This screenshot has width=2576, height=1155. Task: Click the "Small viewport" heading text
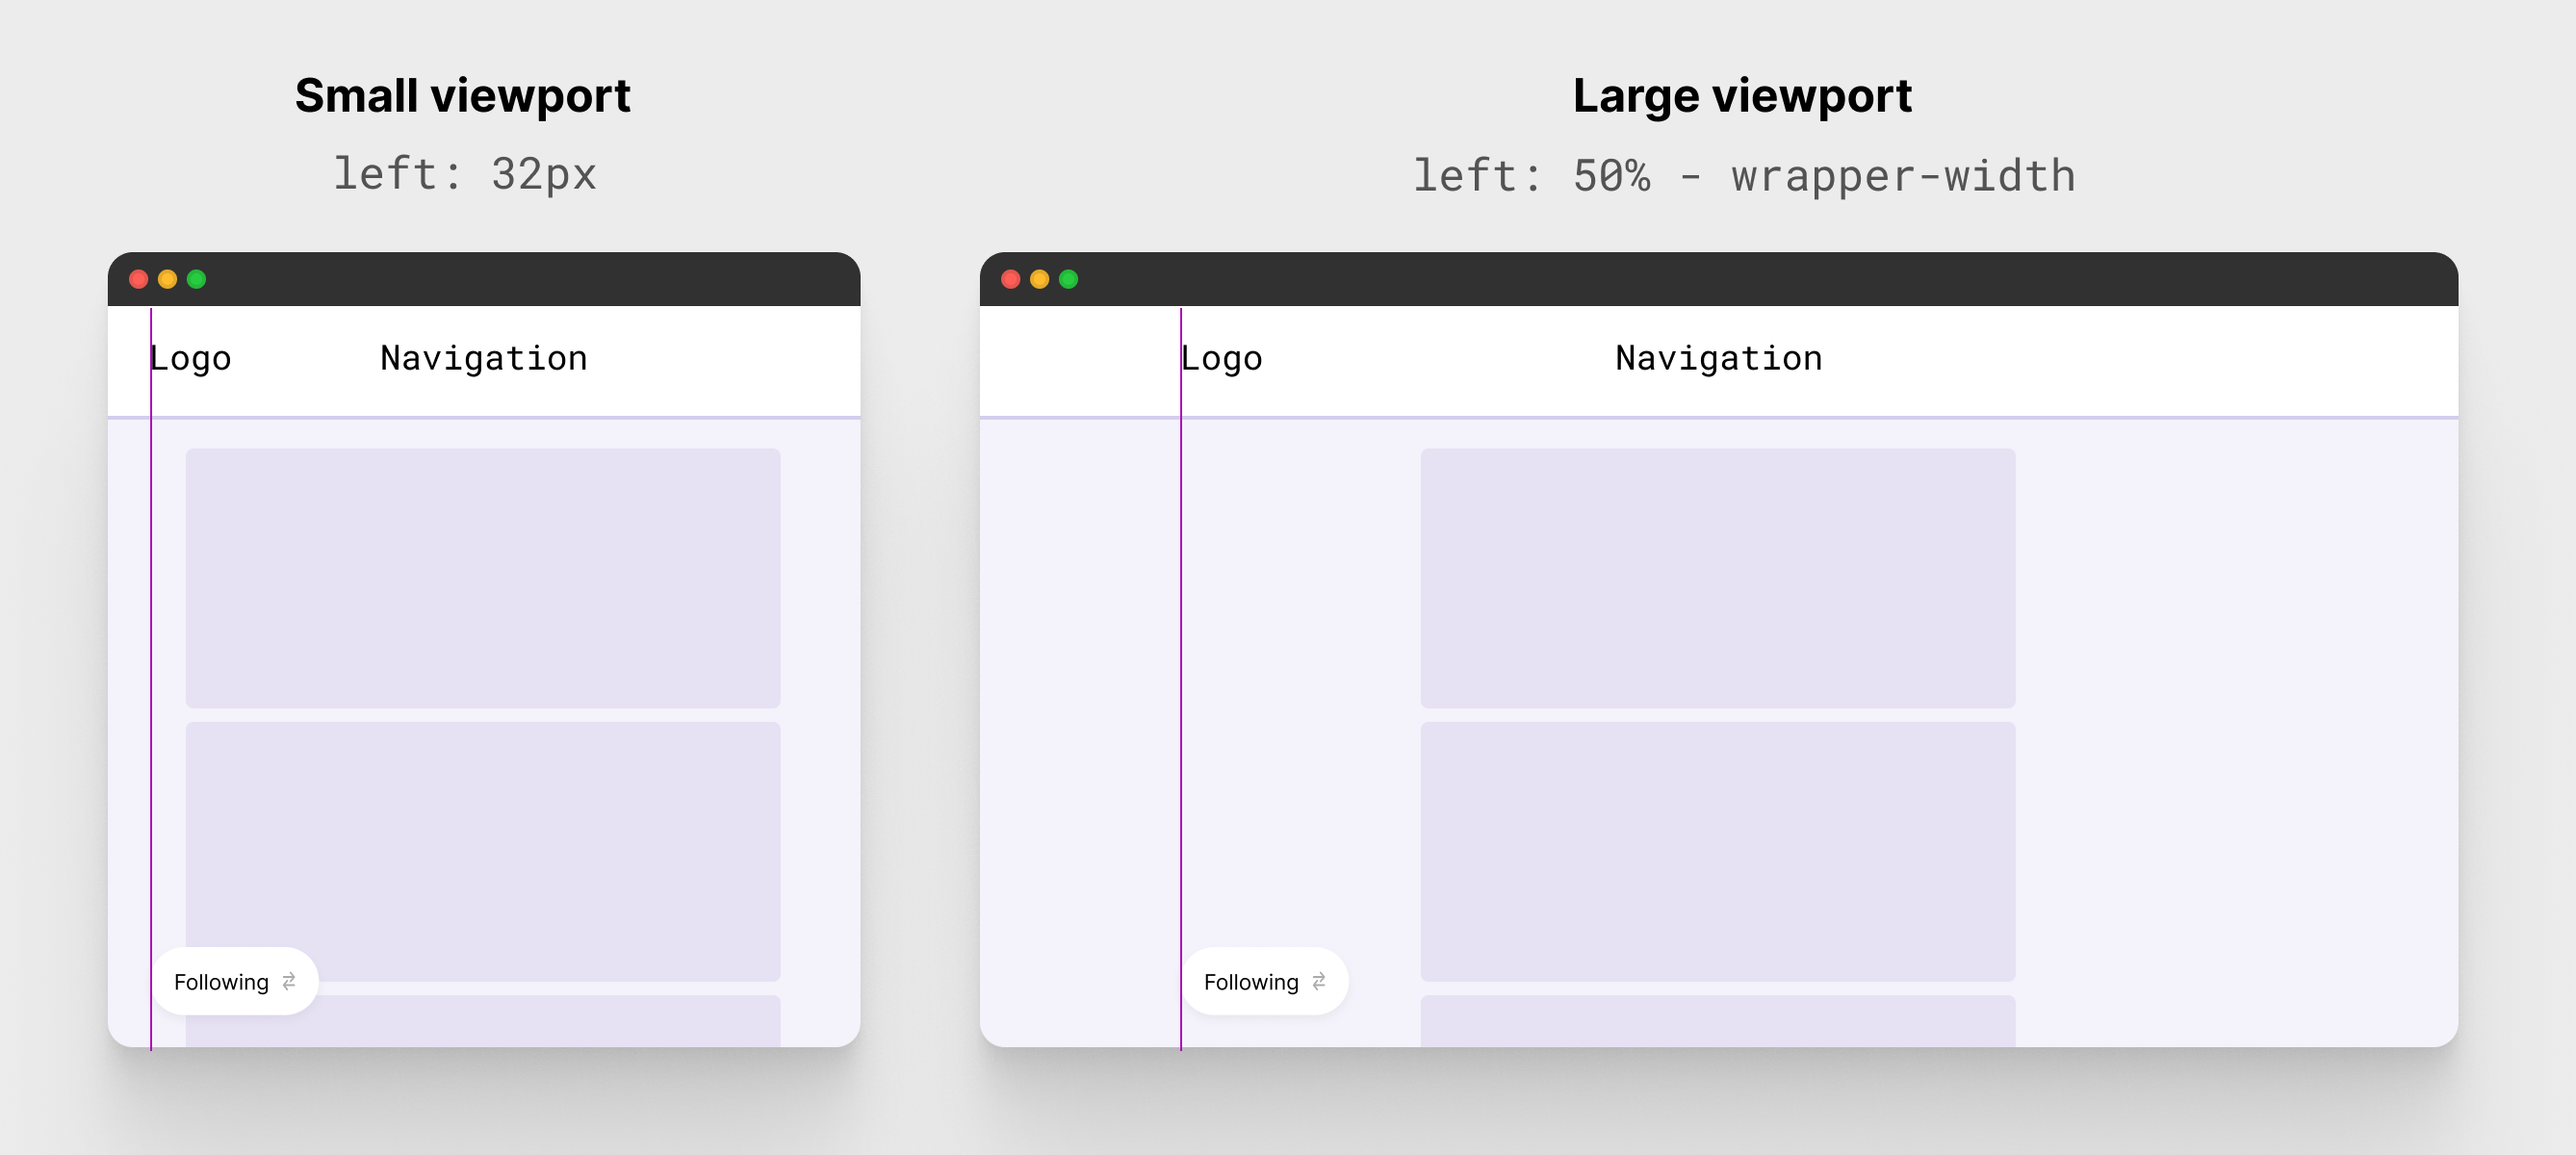[x=462, y=96]
